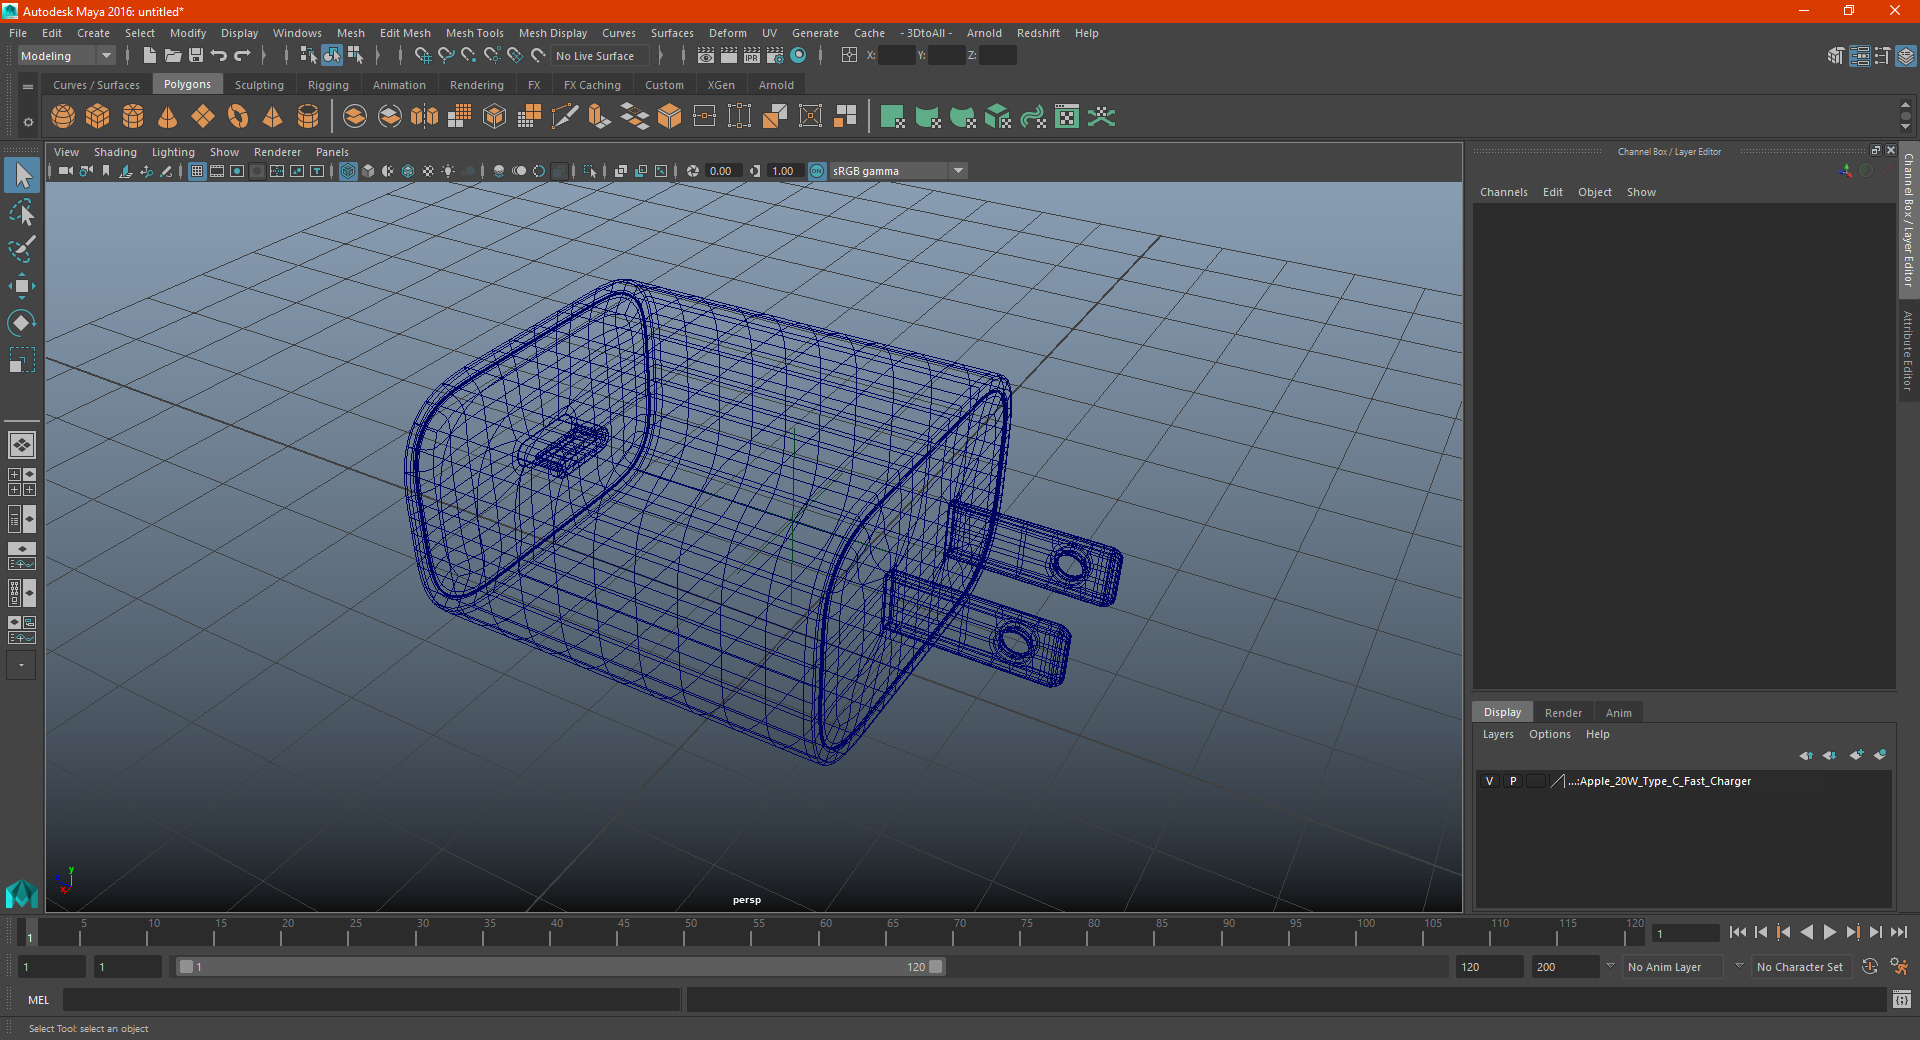
Task: Open Options menu in Layer Editor
Action: coord(1549,734)
